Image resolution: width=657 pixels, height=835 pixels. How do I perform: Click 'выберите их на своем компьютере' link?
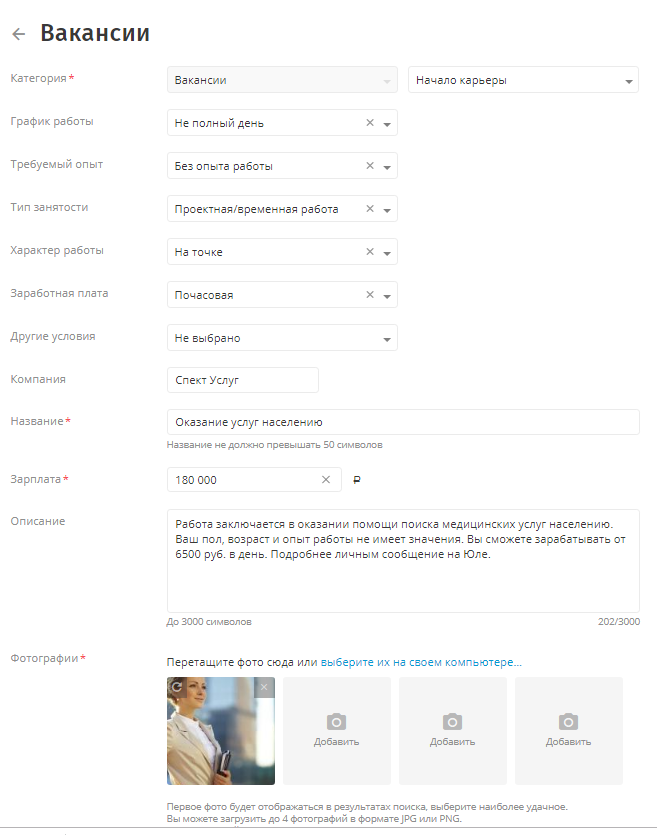click(x=421, y=662)
